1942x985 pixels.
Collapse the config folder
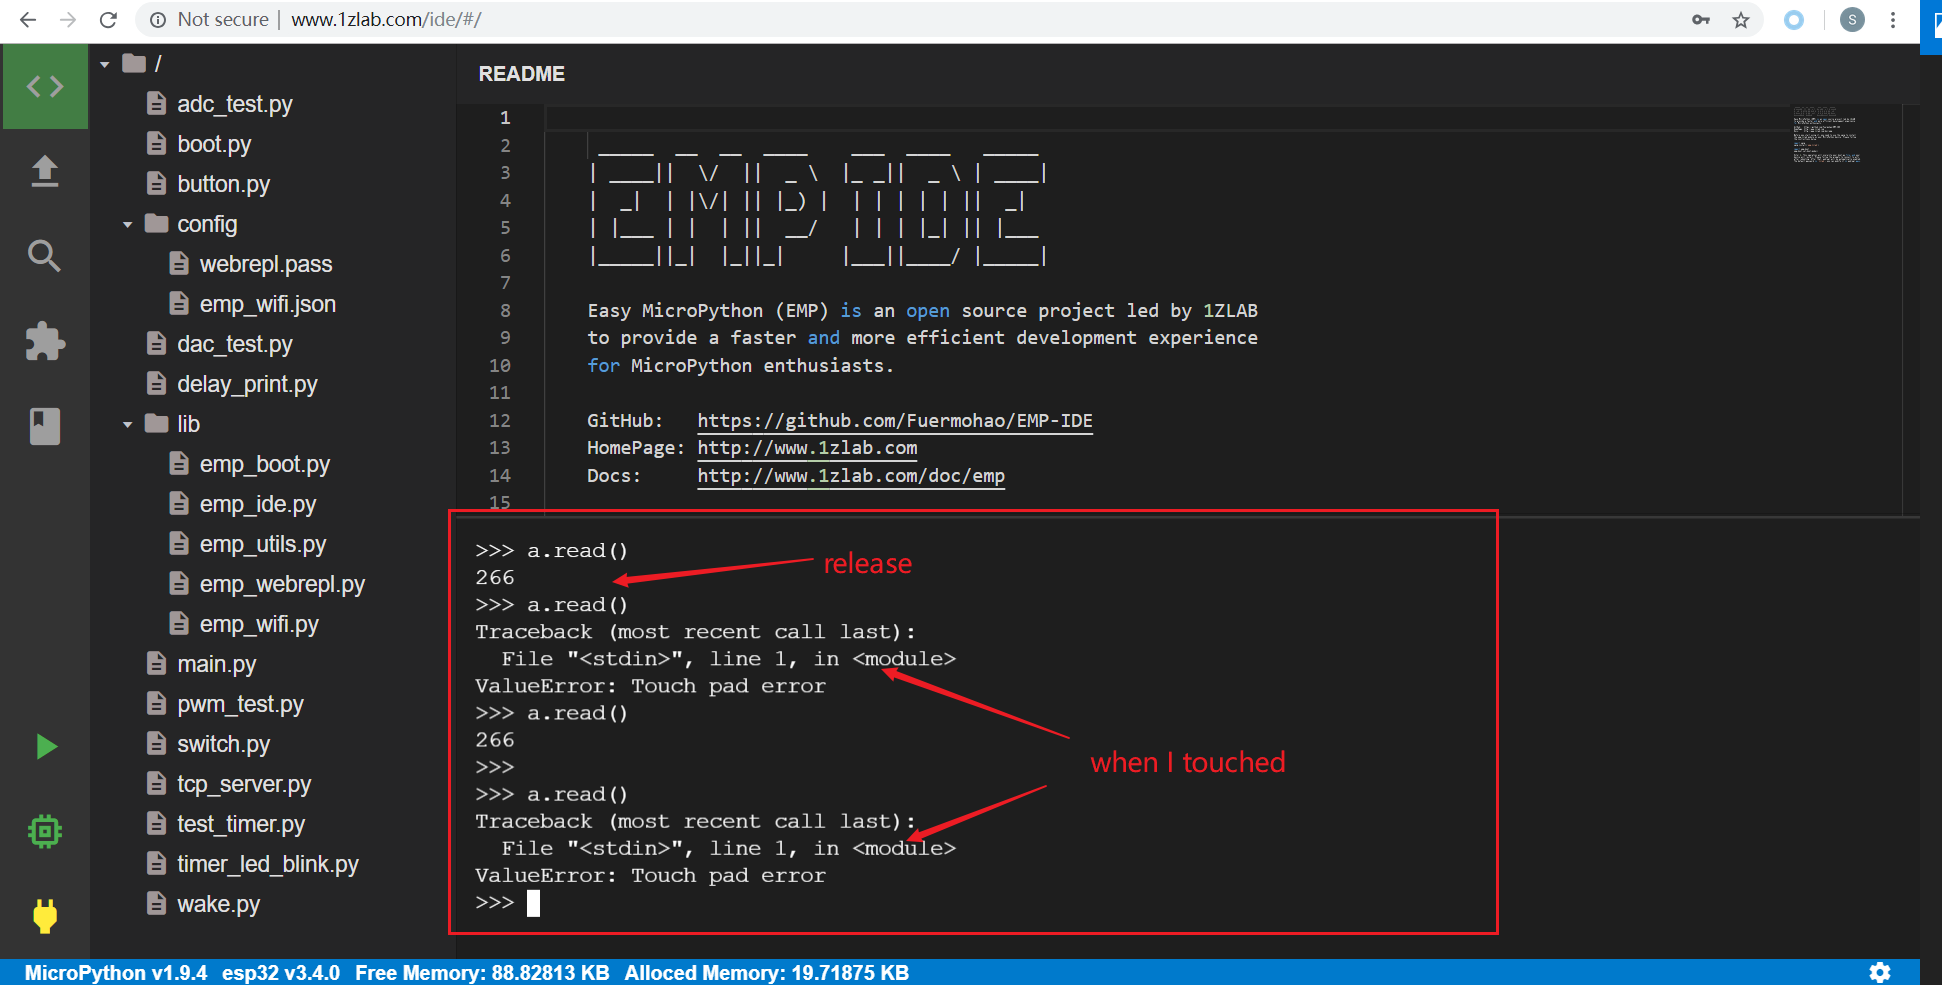[x=127, y=223]
